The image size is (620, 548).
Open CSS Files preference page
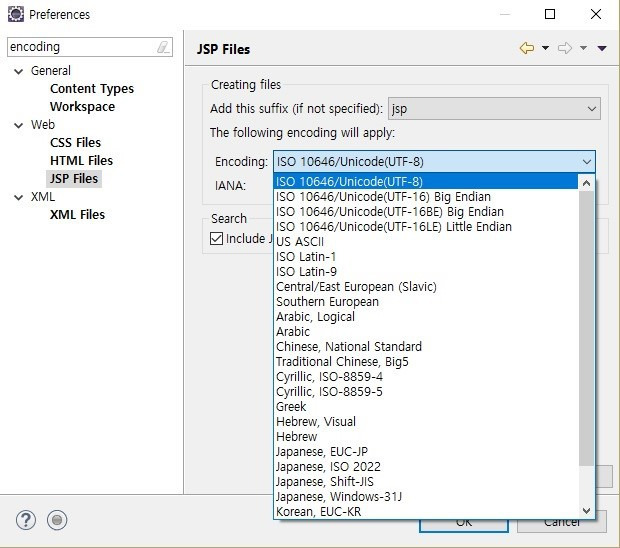(x=75, y=142)
